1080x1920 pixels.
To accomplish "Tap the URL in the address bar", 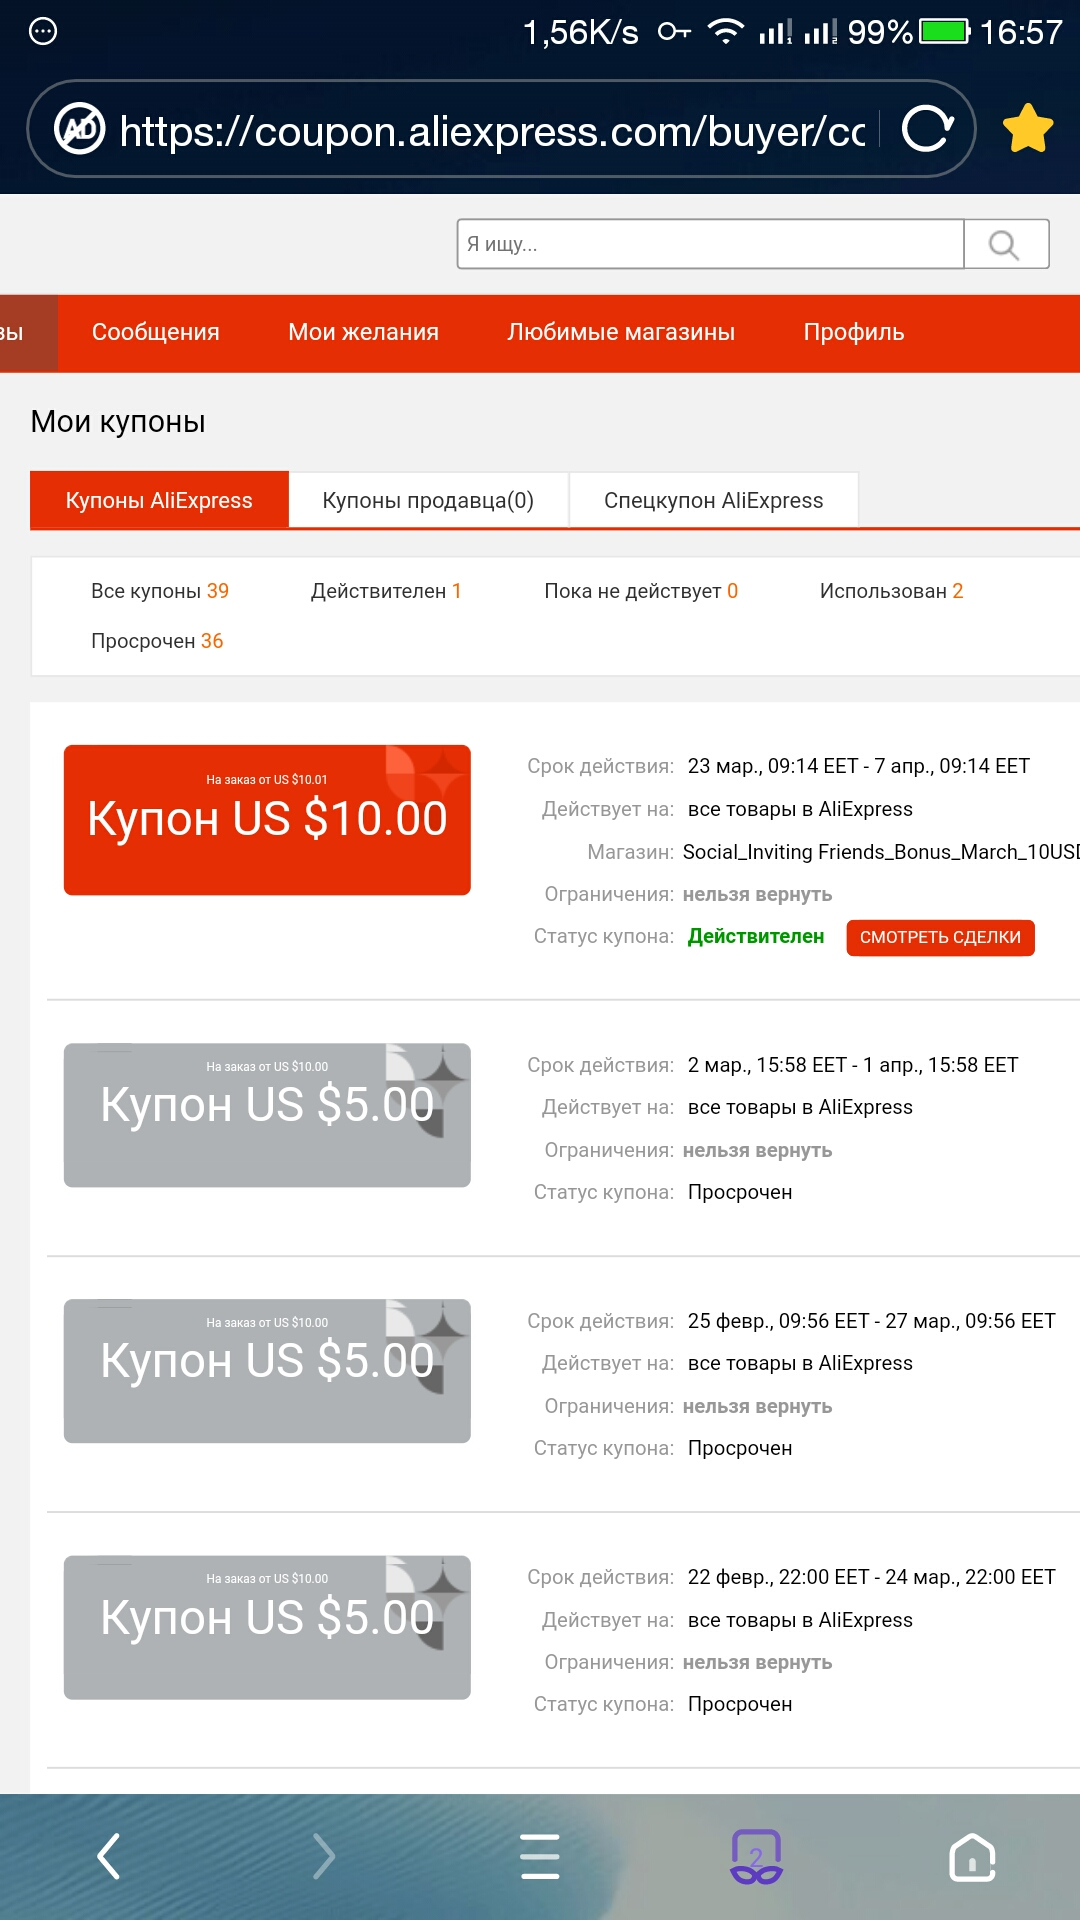I will coord(492,131).
